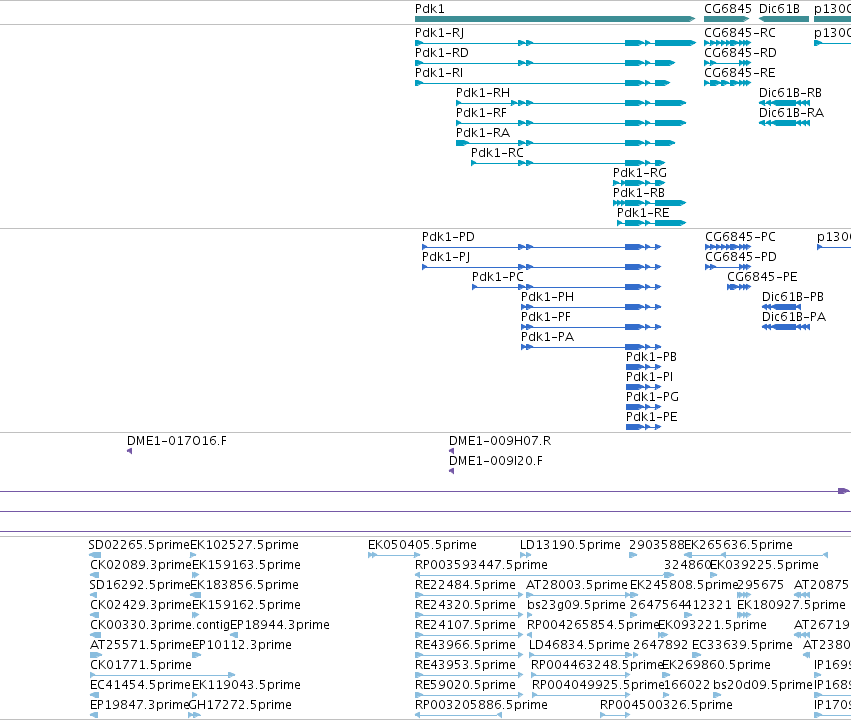Click feature DME1-009H07.R
851x720 pixels.
[x=452, y=451]
